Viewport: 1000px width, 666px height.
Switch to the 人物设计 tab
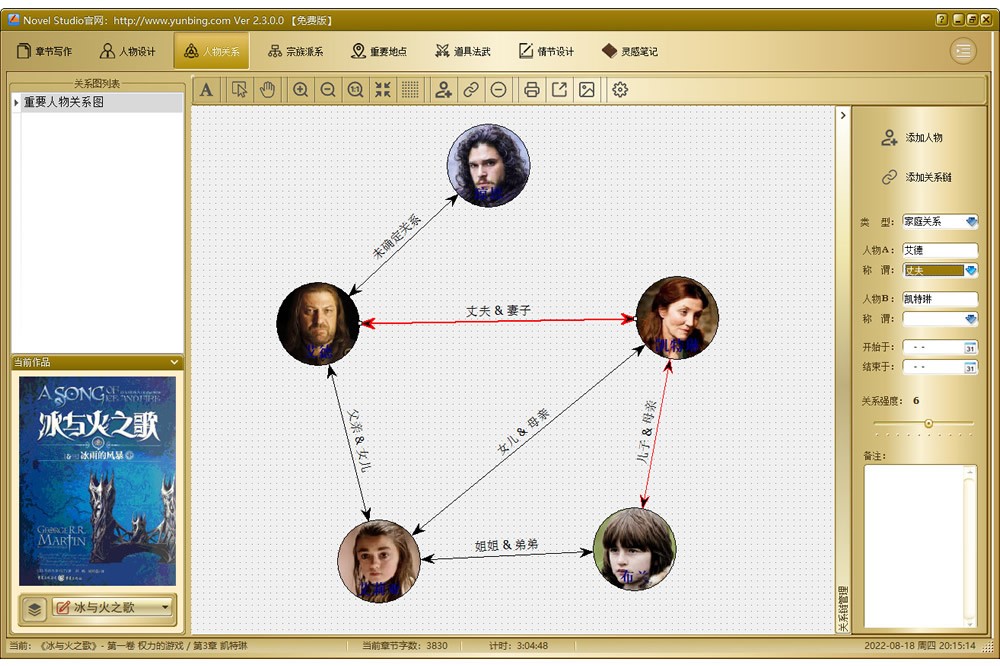point(128,51)
